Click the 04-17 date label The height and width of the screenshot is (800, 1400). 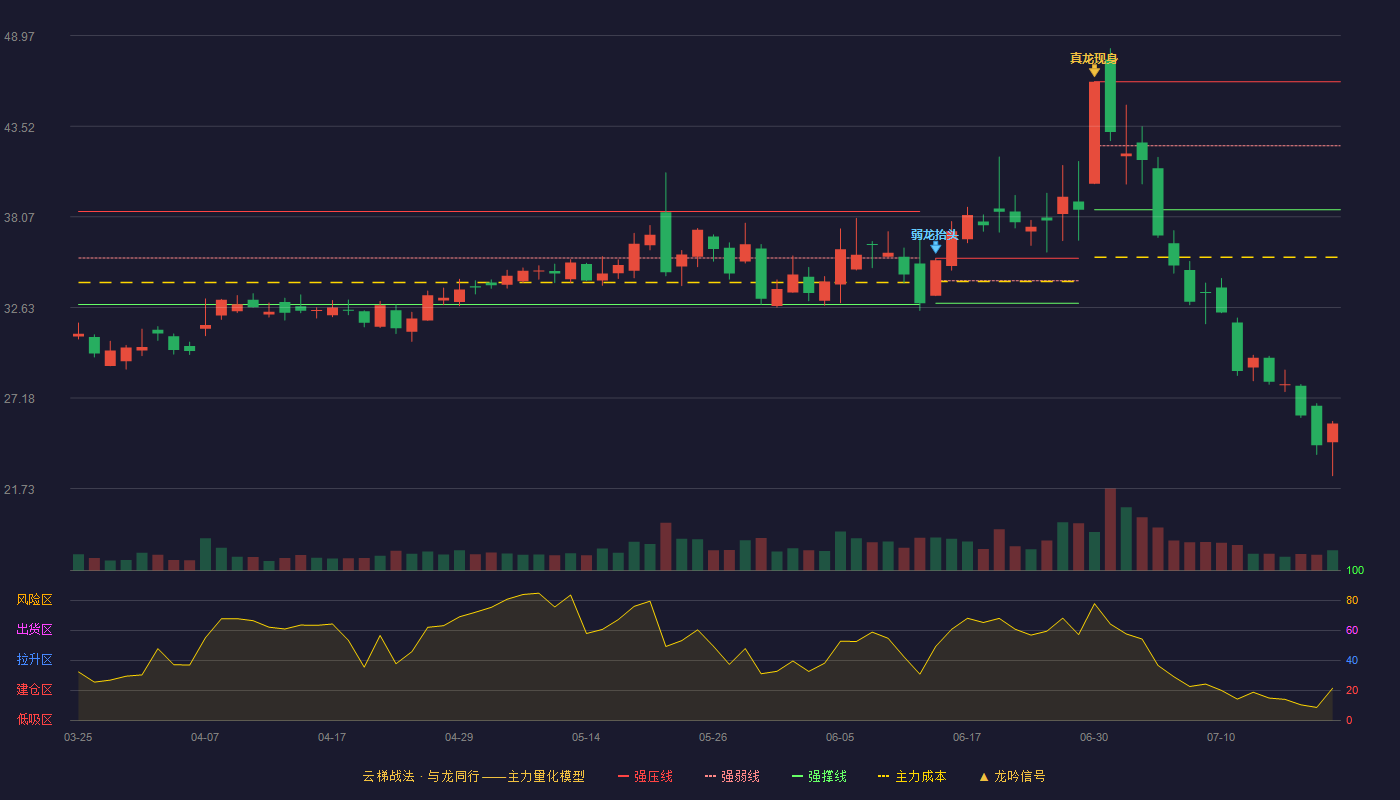click(x=332, y=737)
